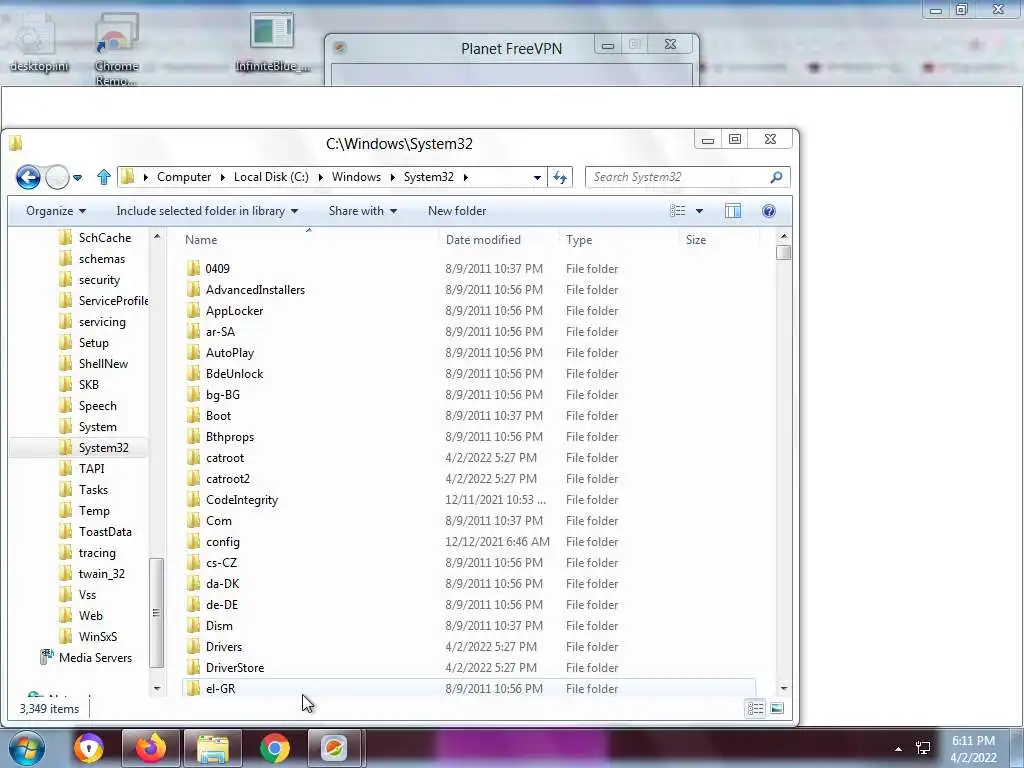This screenshot has height=768, width=1024.
Task: Refresh the System32 folder view
Action: (560, 177)
